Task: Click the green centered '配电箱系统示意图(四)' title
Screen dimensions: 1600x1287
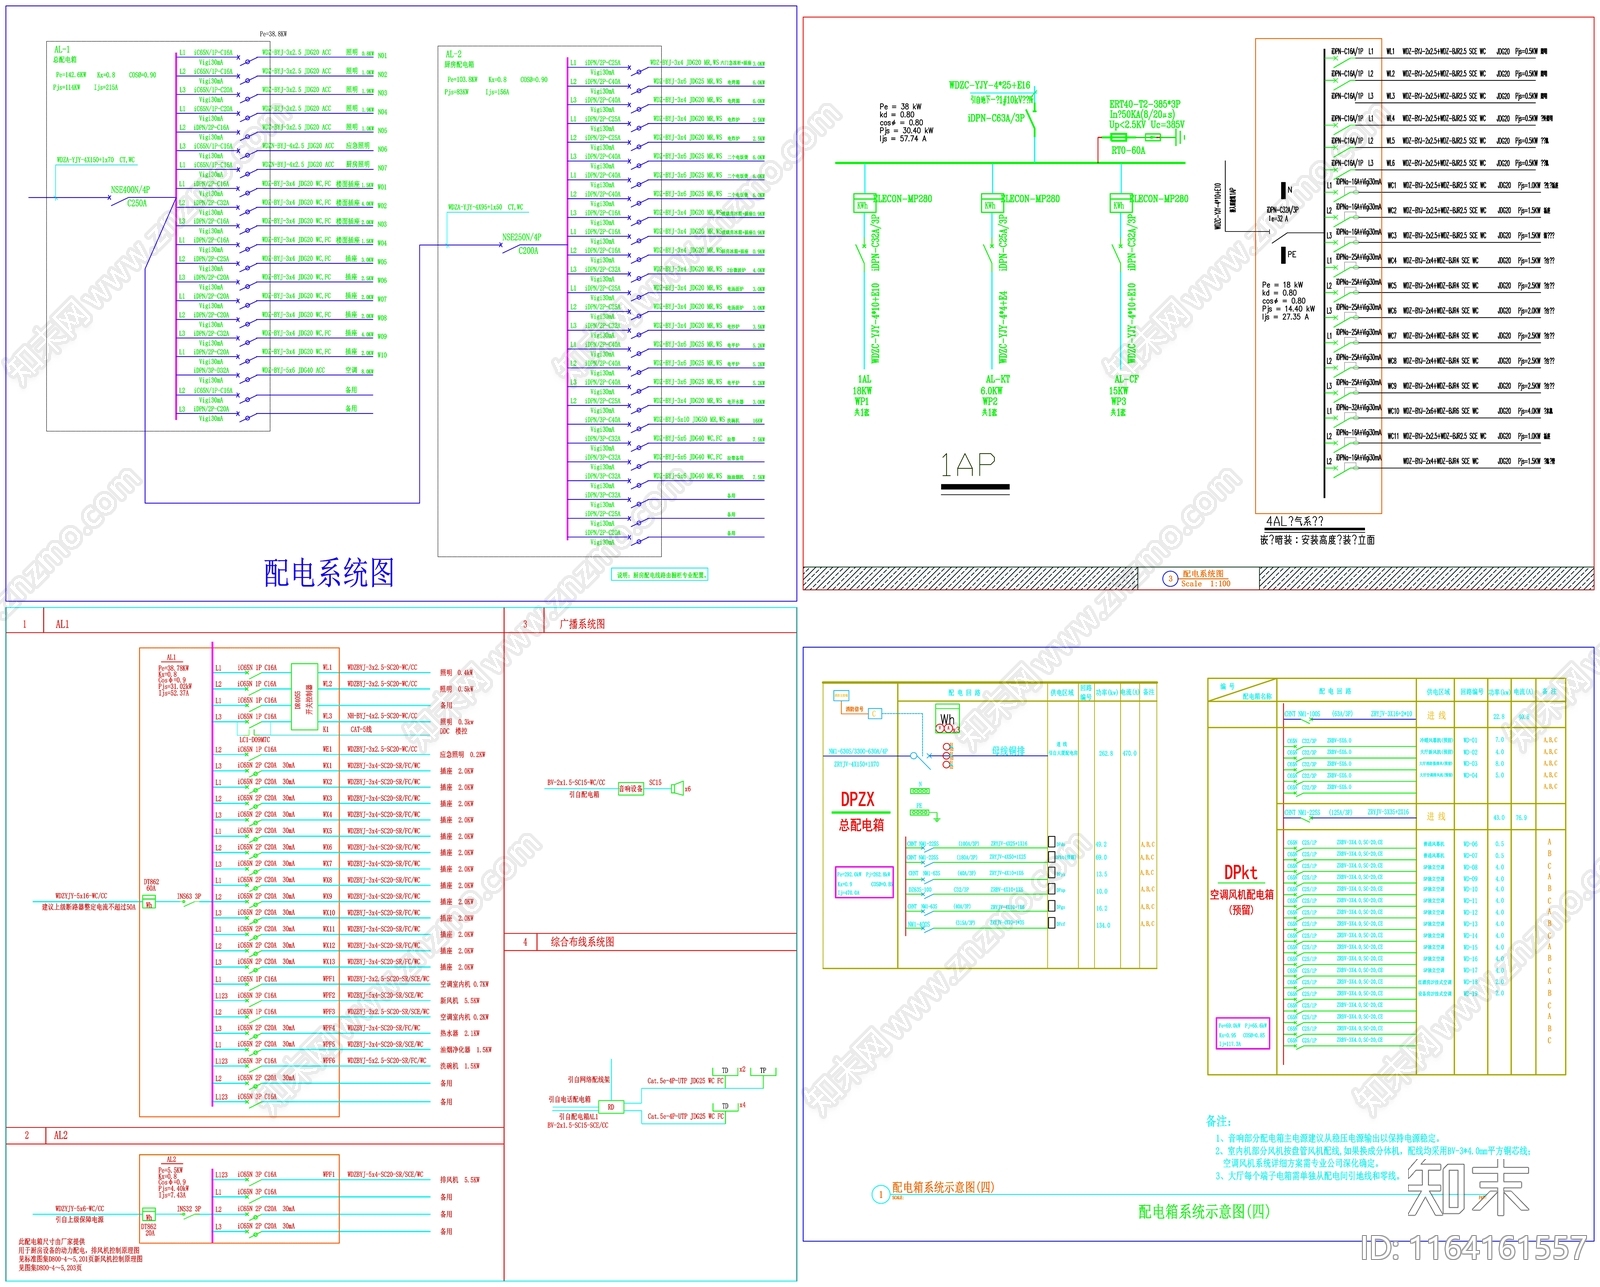Action: point(1203,1212)
